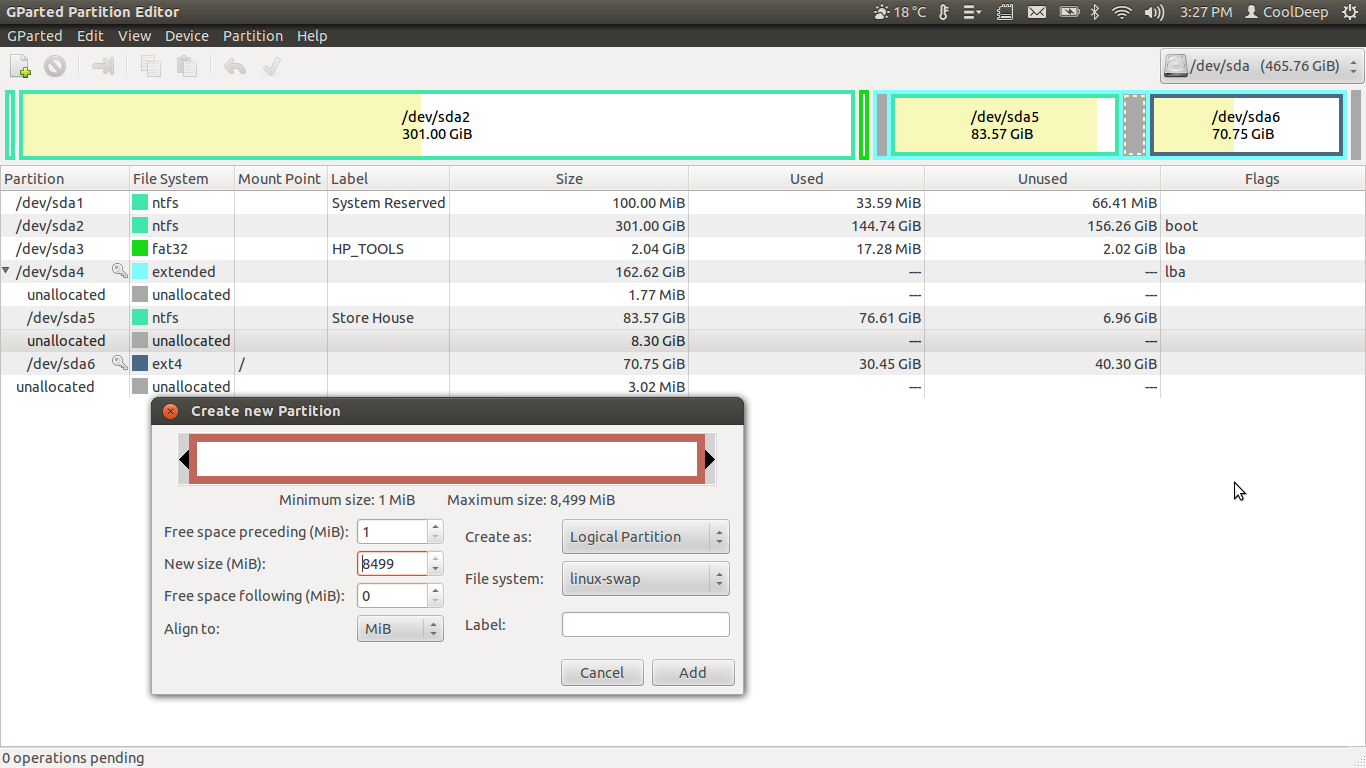Increase Free space preceding with stepper up arrow
The height and width of the screenshot is (768, 1366).
(x=435, y=526)
